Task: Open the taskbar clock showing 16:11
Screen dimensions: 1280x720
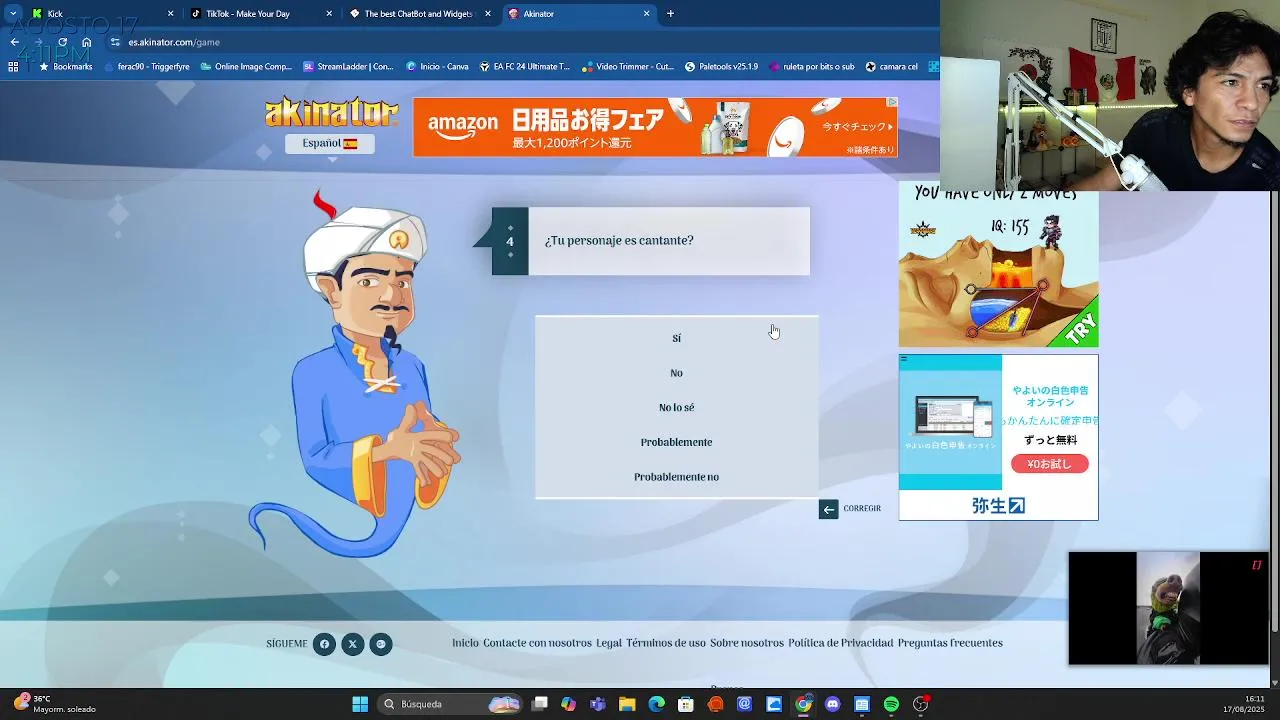Action: point(1243,704)
